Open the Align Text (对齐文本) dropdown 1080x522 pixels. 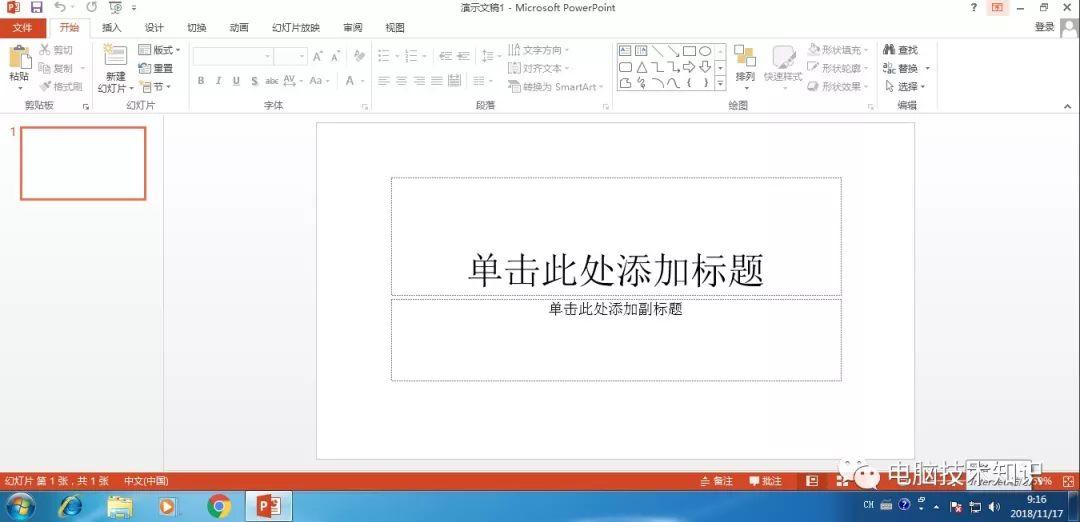tap(539, 68)
